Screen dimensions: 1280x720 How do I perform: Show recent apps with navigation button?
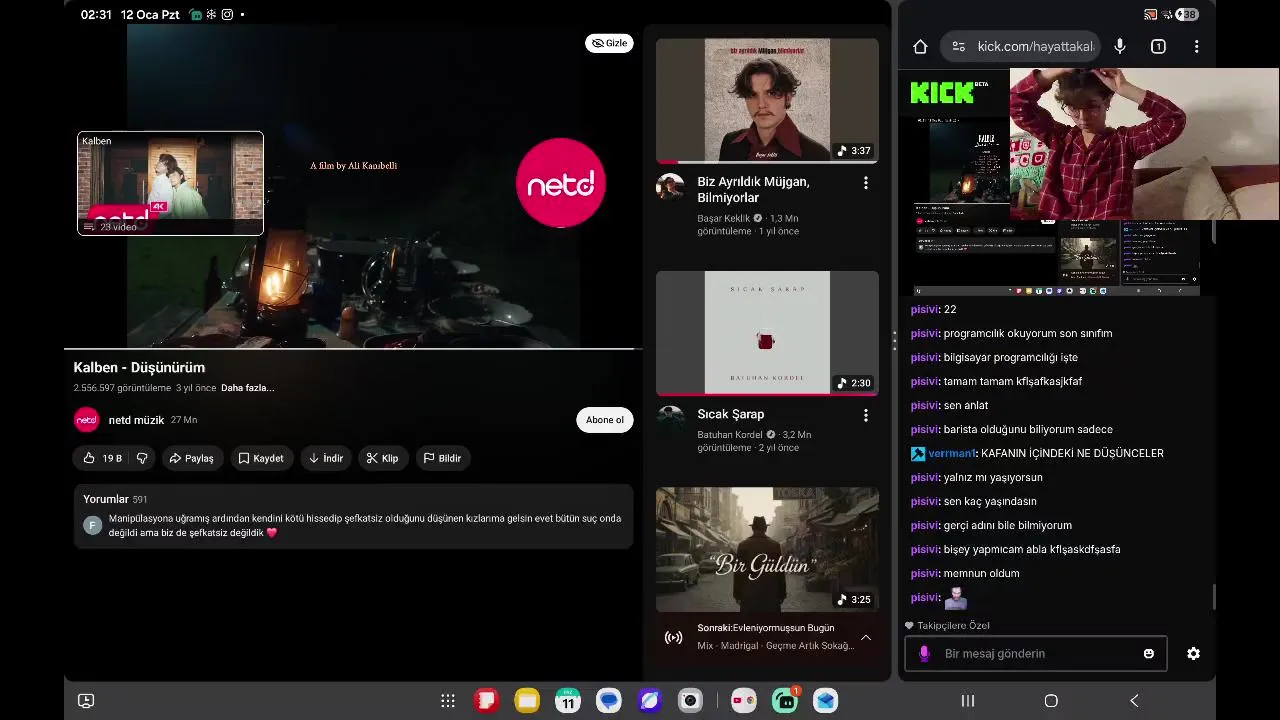pyautogui.click(x=968, y=701)
